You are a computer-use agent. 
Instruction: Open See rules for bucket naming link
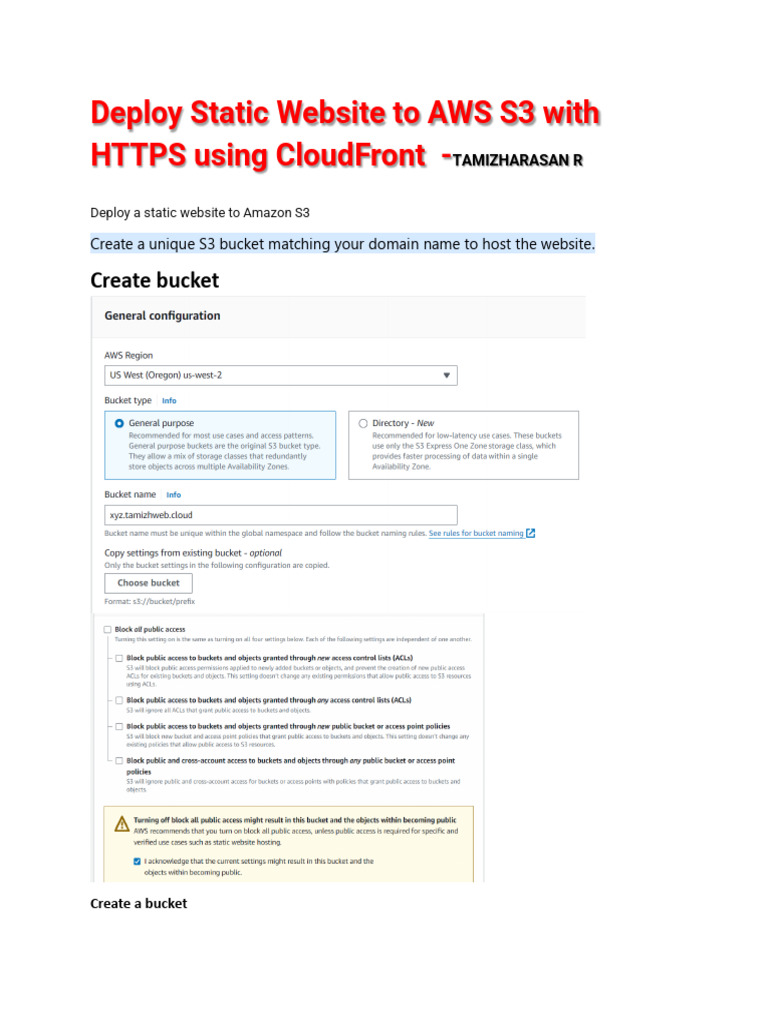click(476, 533)
